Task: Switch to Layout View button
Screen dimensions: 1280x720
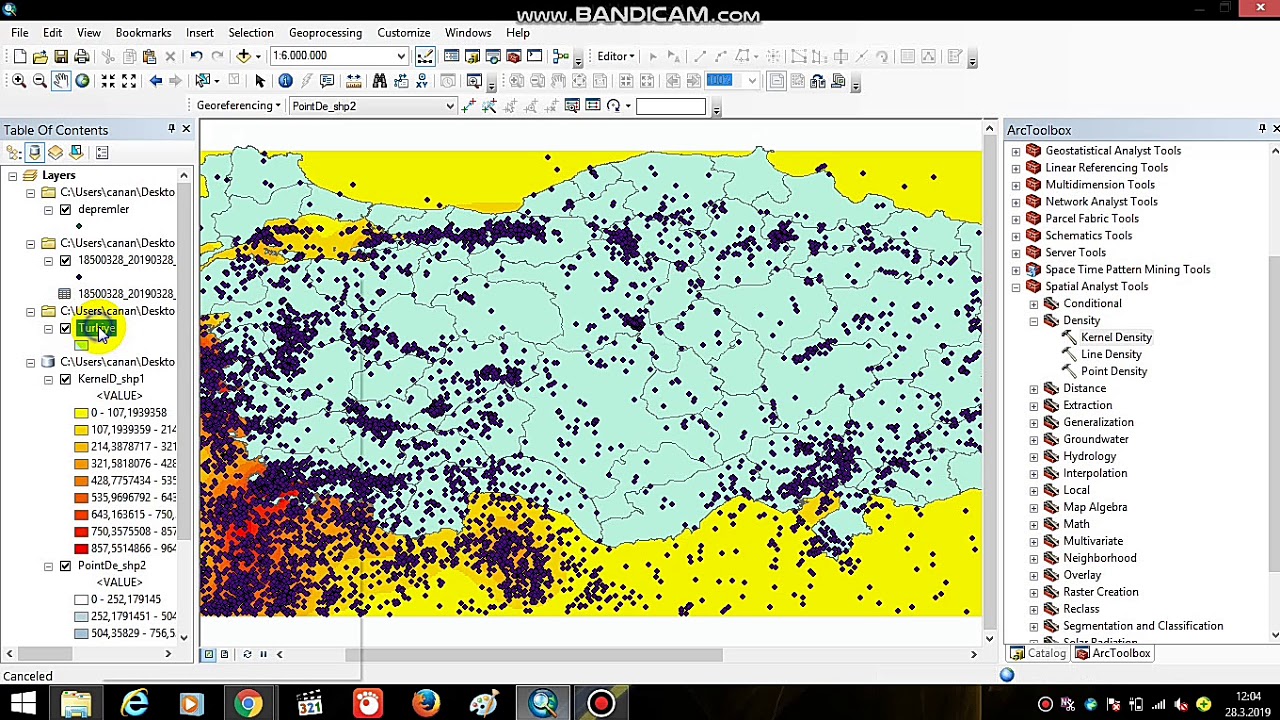Action: (x=225, y=655)
